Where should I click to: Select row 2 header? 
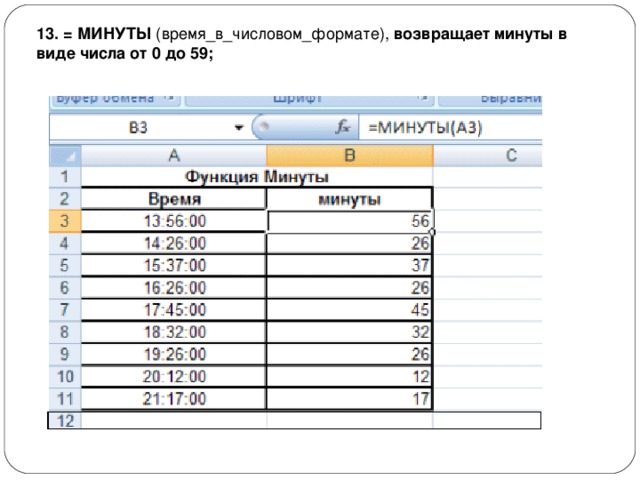[65, 199]
